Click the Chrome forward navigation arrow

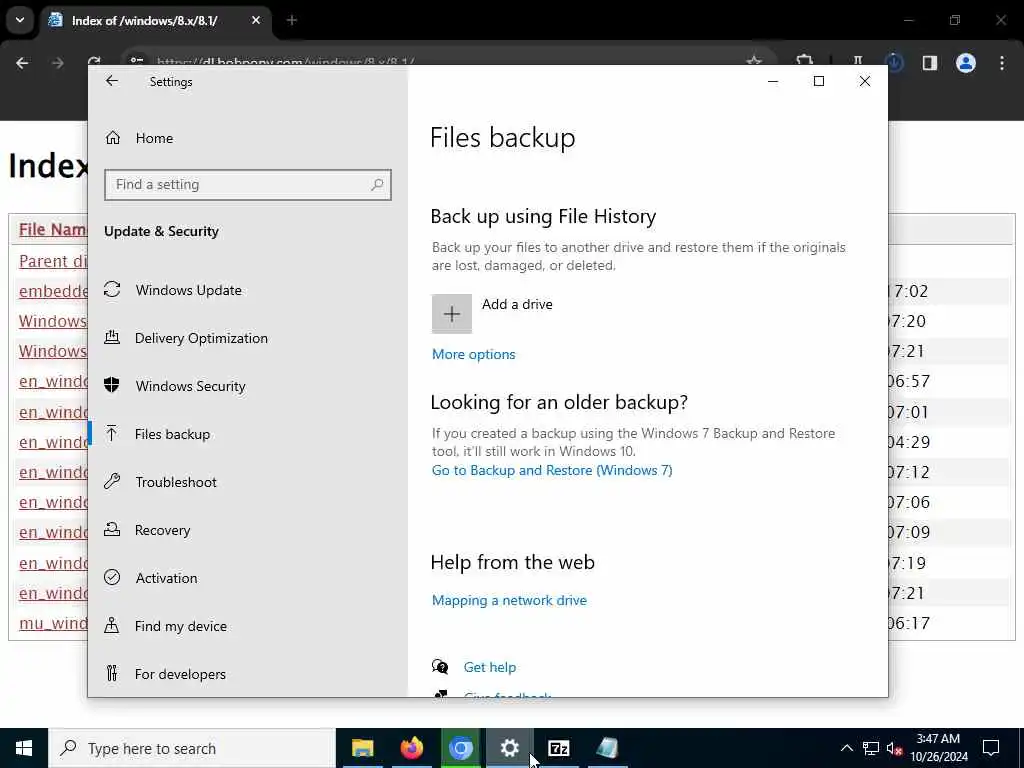pyautogui.click(x=57, y=63)
